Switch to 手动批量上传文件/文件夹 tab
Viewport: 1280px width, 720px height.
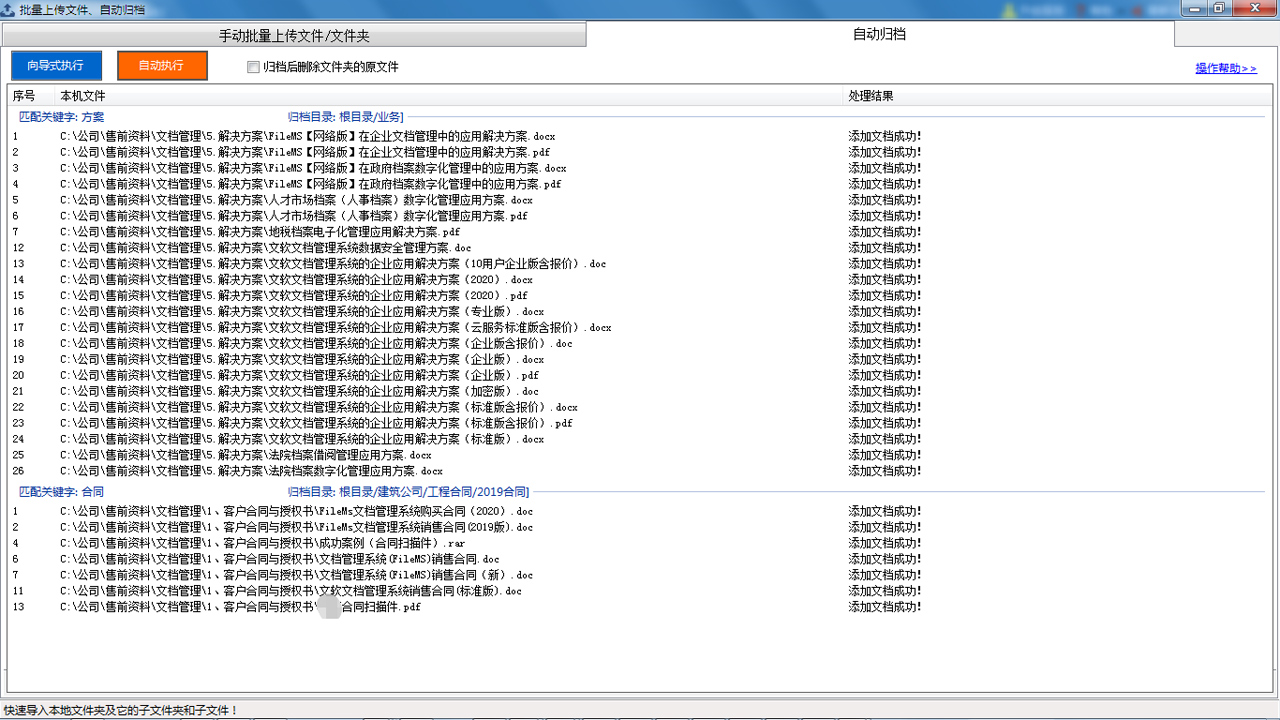[x=294, y=35]
